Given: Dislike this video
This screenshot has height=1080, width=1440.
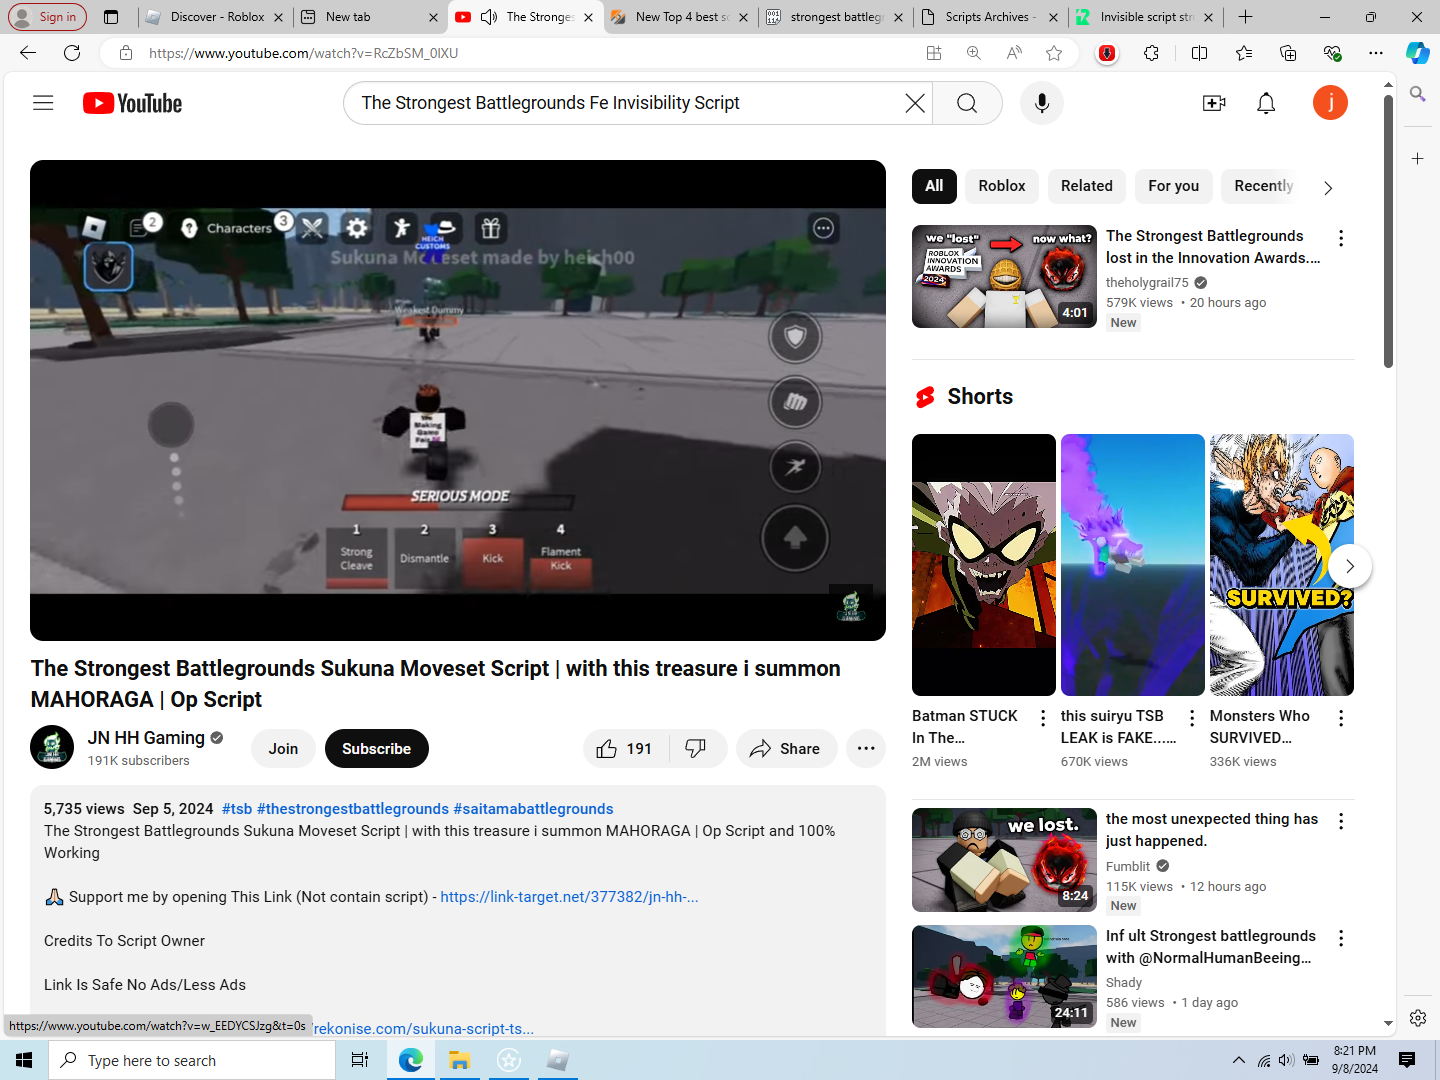Looking at the screenshot, I should (x=696, y=749).
